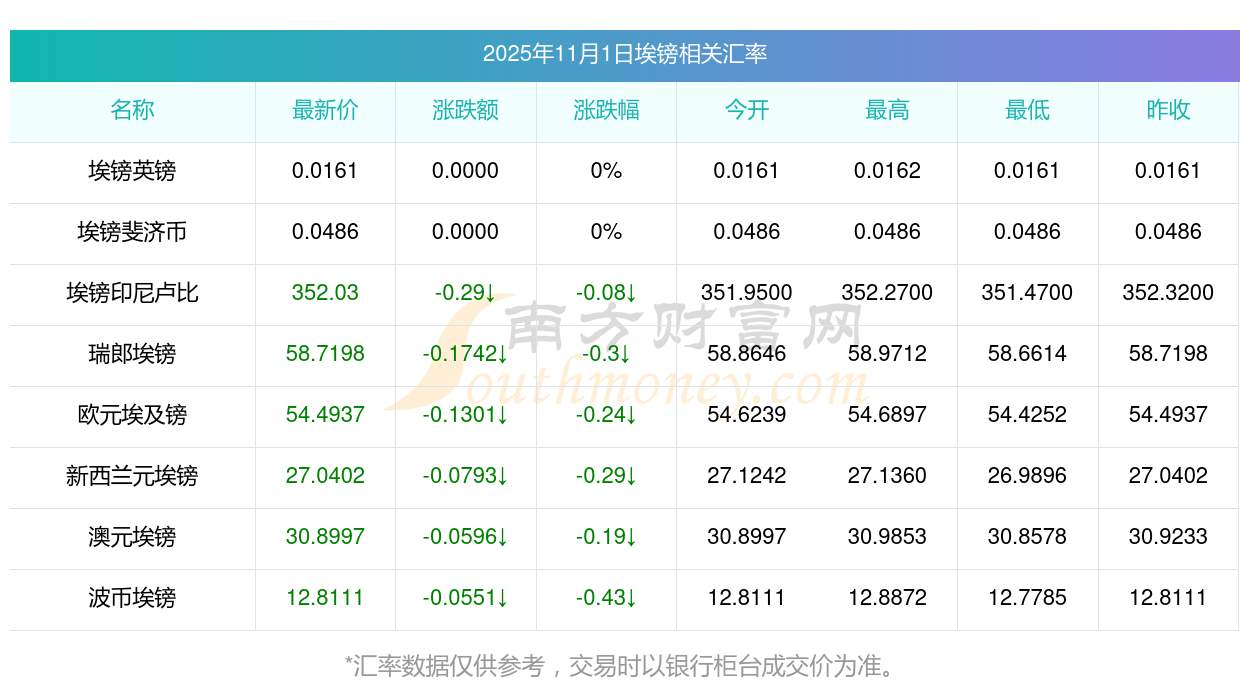
Task: Click latest price 58.7198 in green
Action: click(x=325, y=354)
